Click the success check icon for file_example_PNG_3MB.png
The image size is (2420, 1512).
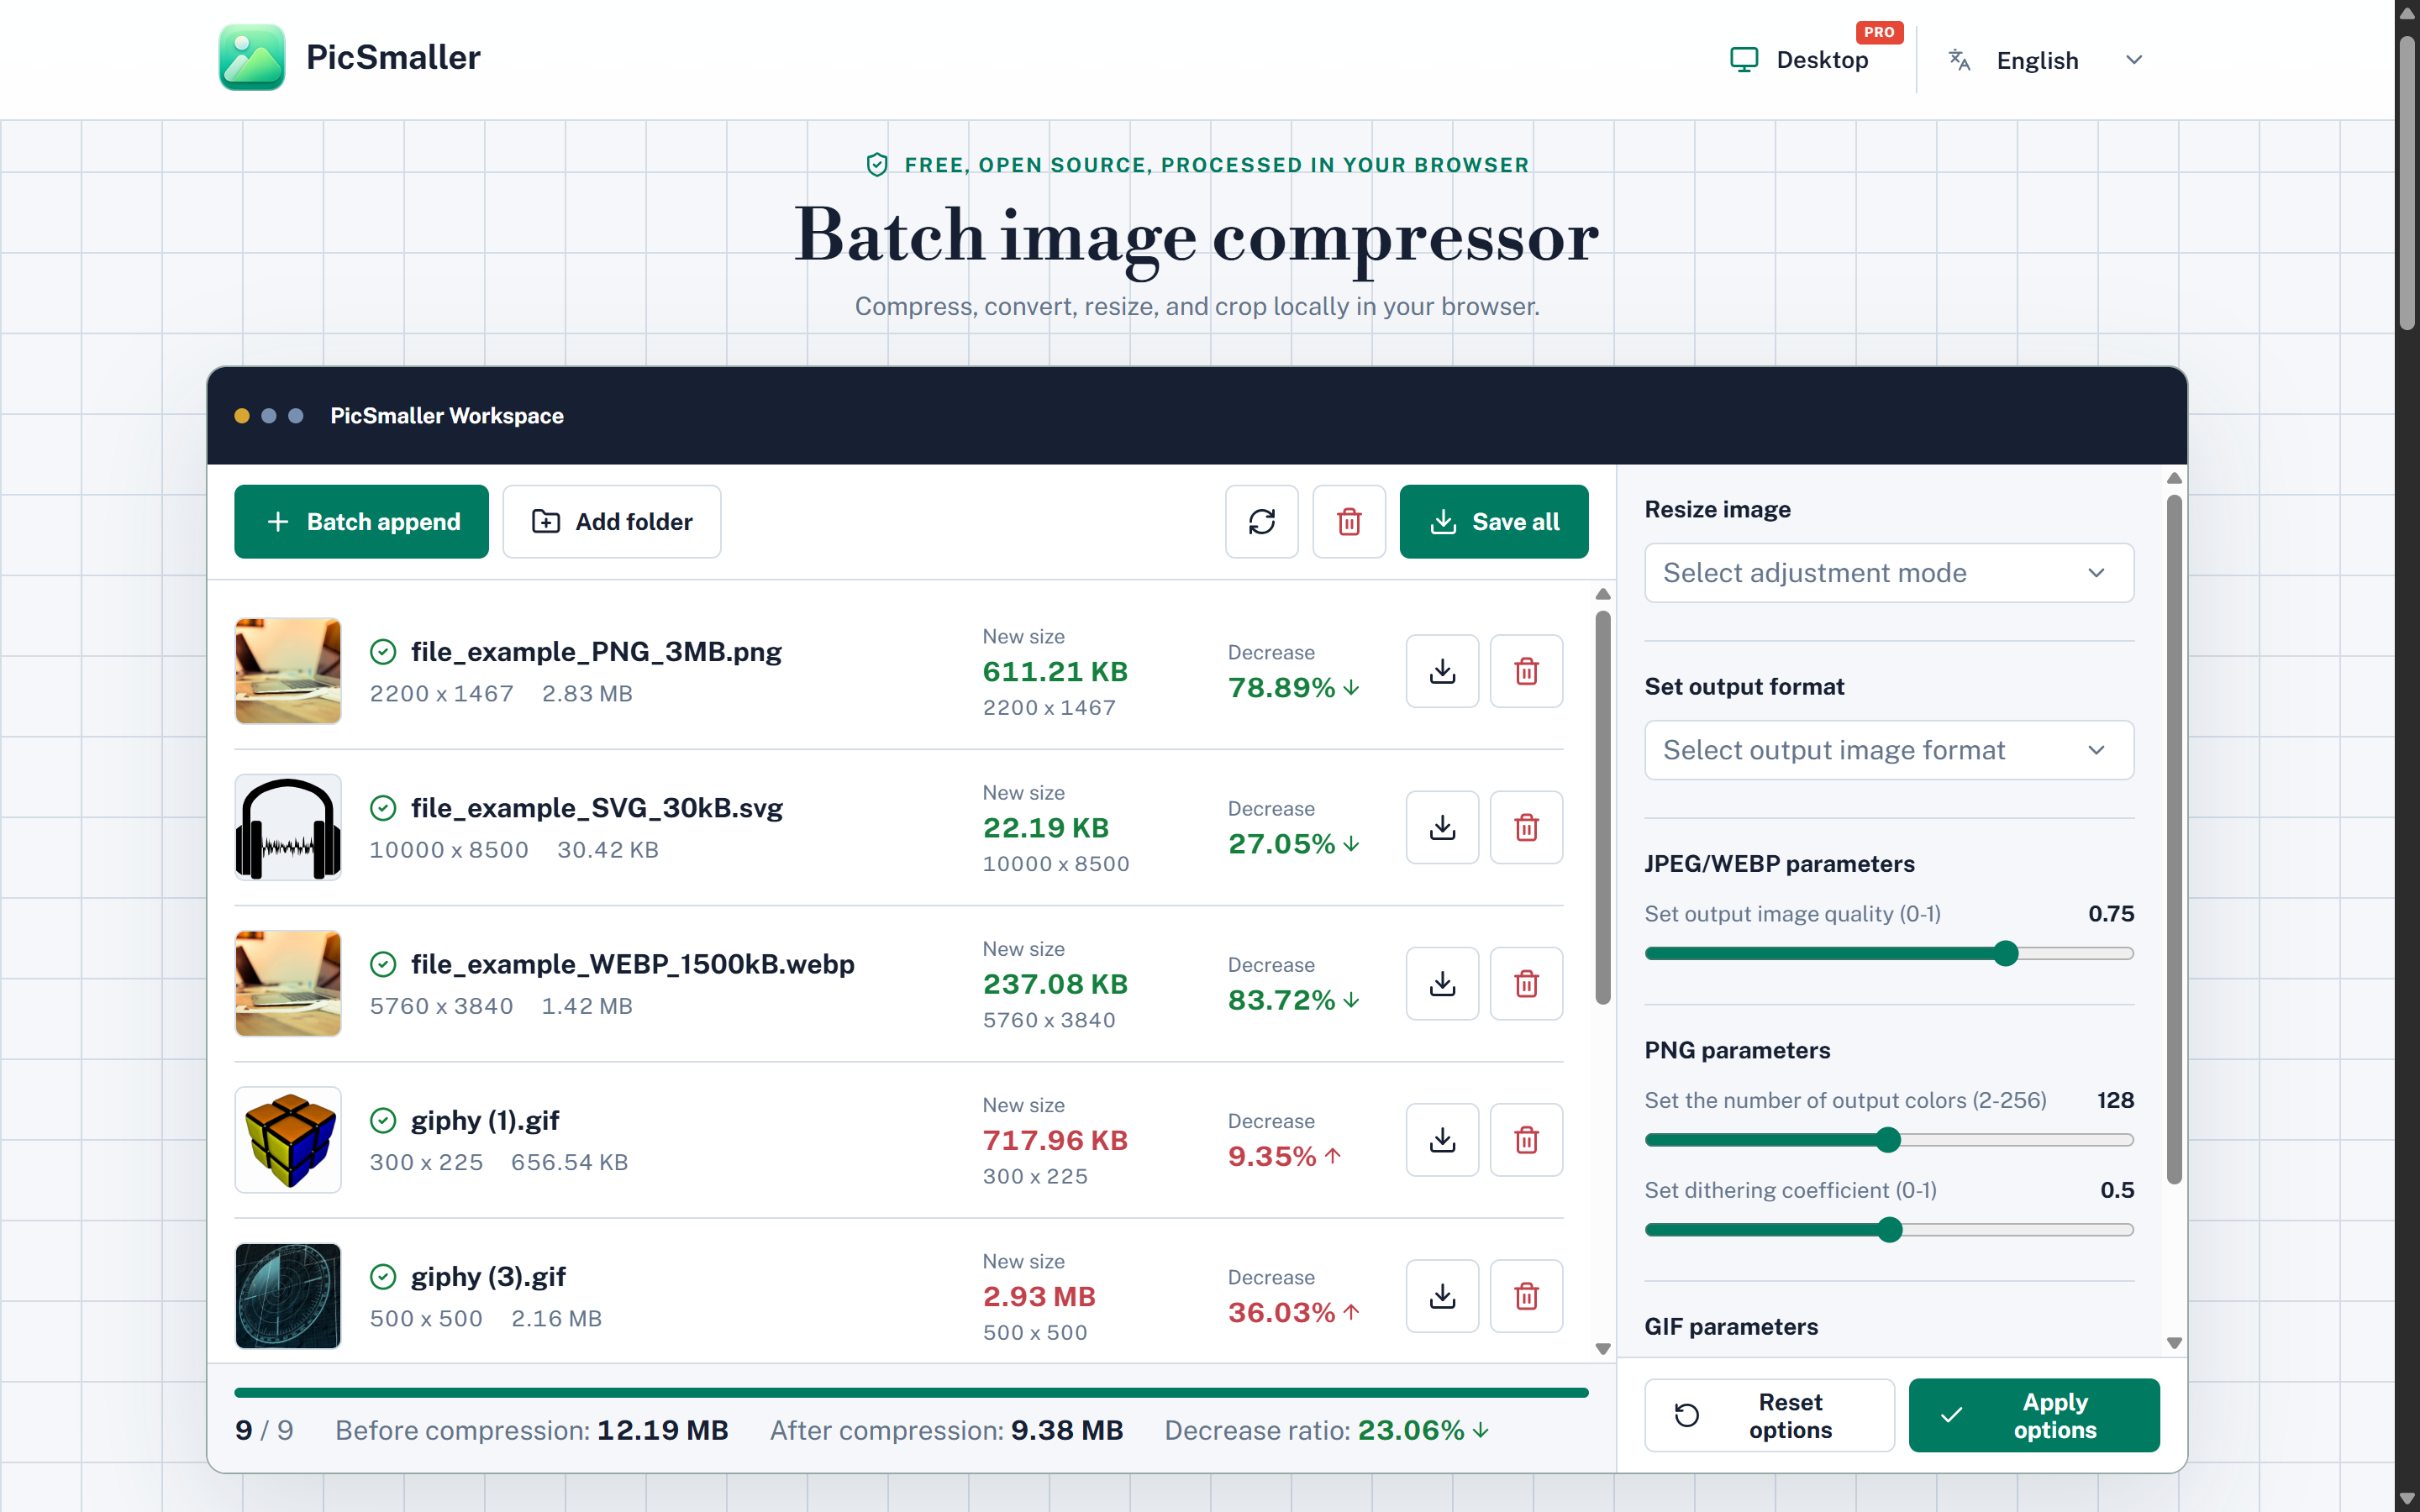click(383, 652)
